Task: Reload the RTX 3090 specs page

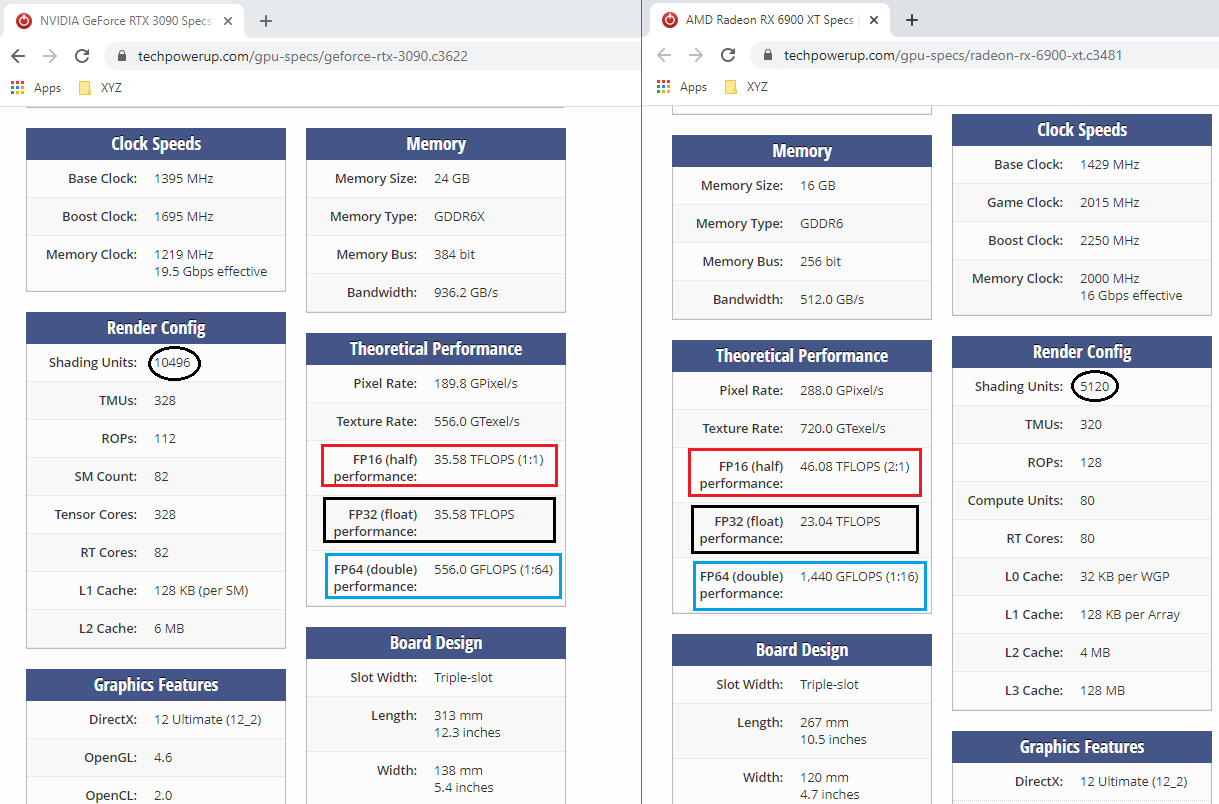Action: (x=82, y=56)
